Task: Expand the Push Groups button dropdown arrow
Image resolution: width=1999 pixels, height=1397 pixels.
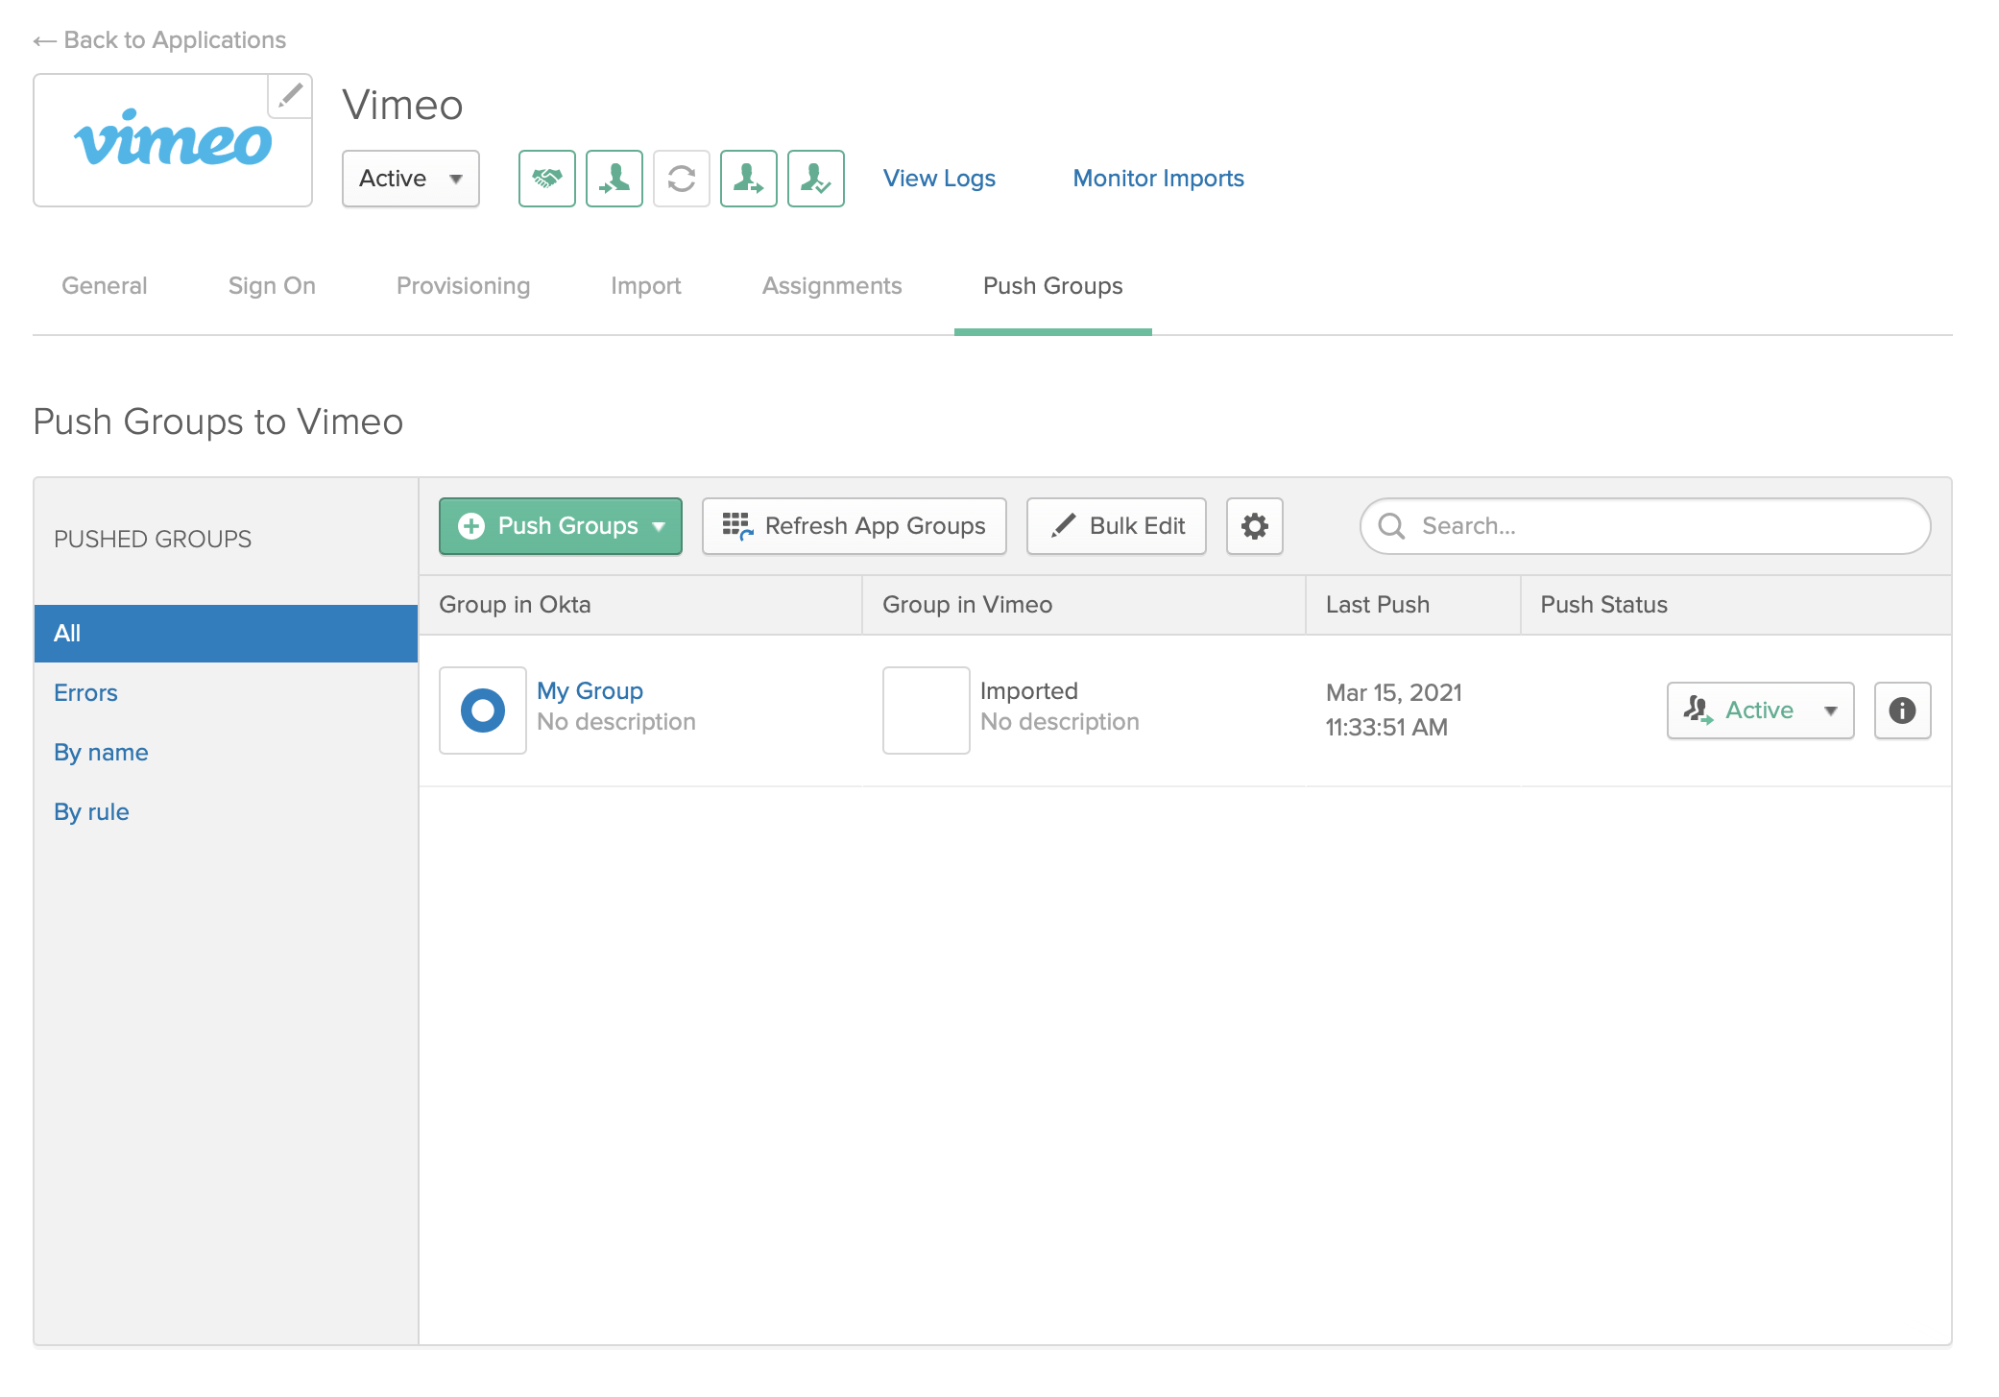Action: (659, 525)
